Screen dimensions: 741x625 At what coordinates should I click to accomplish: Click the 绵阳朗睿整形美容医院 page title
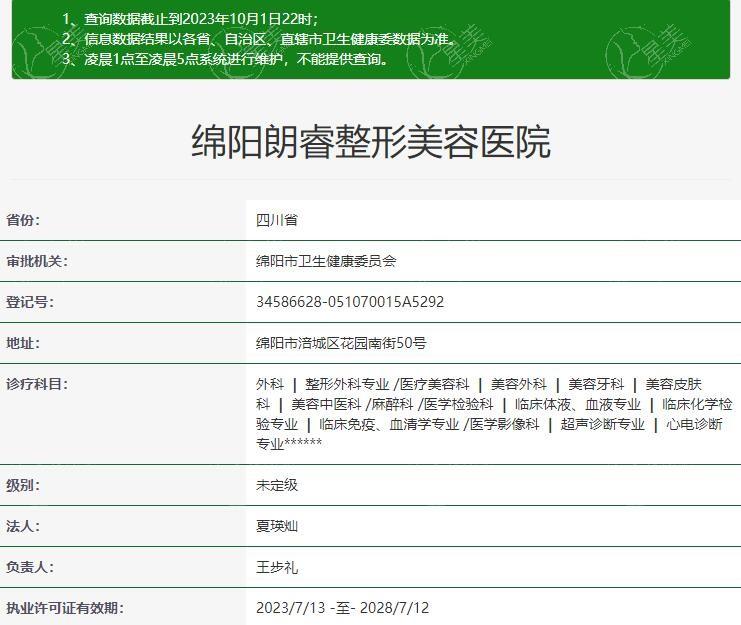[371, 142]
